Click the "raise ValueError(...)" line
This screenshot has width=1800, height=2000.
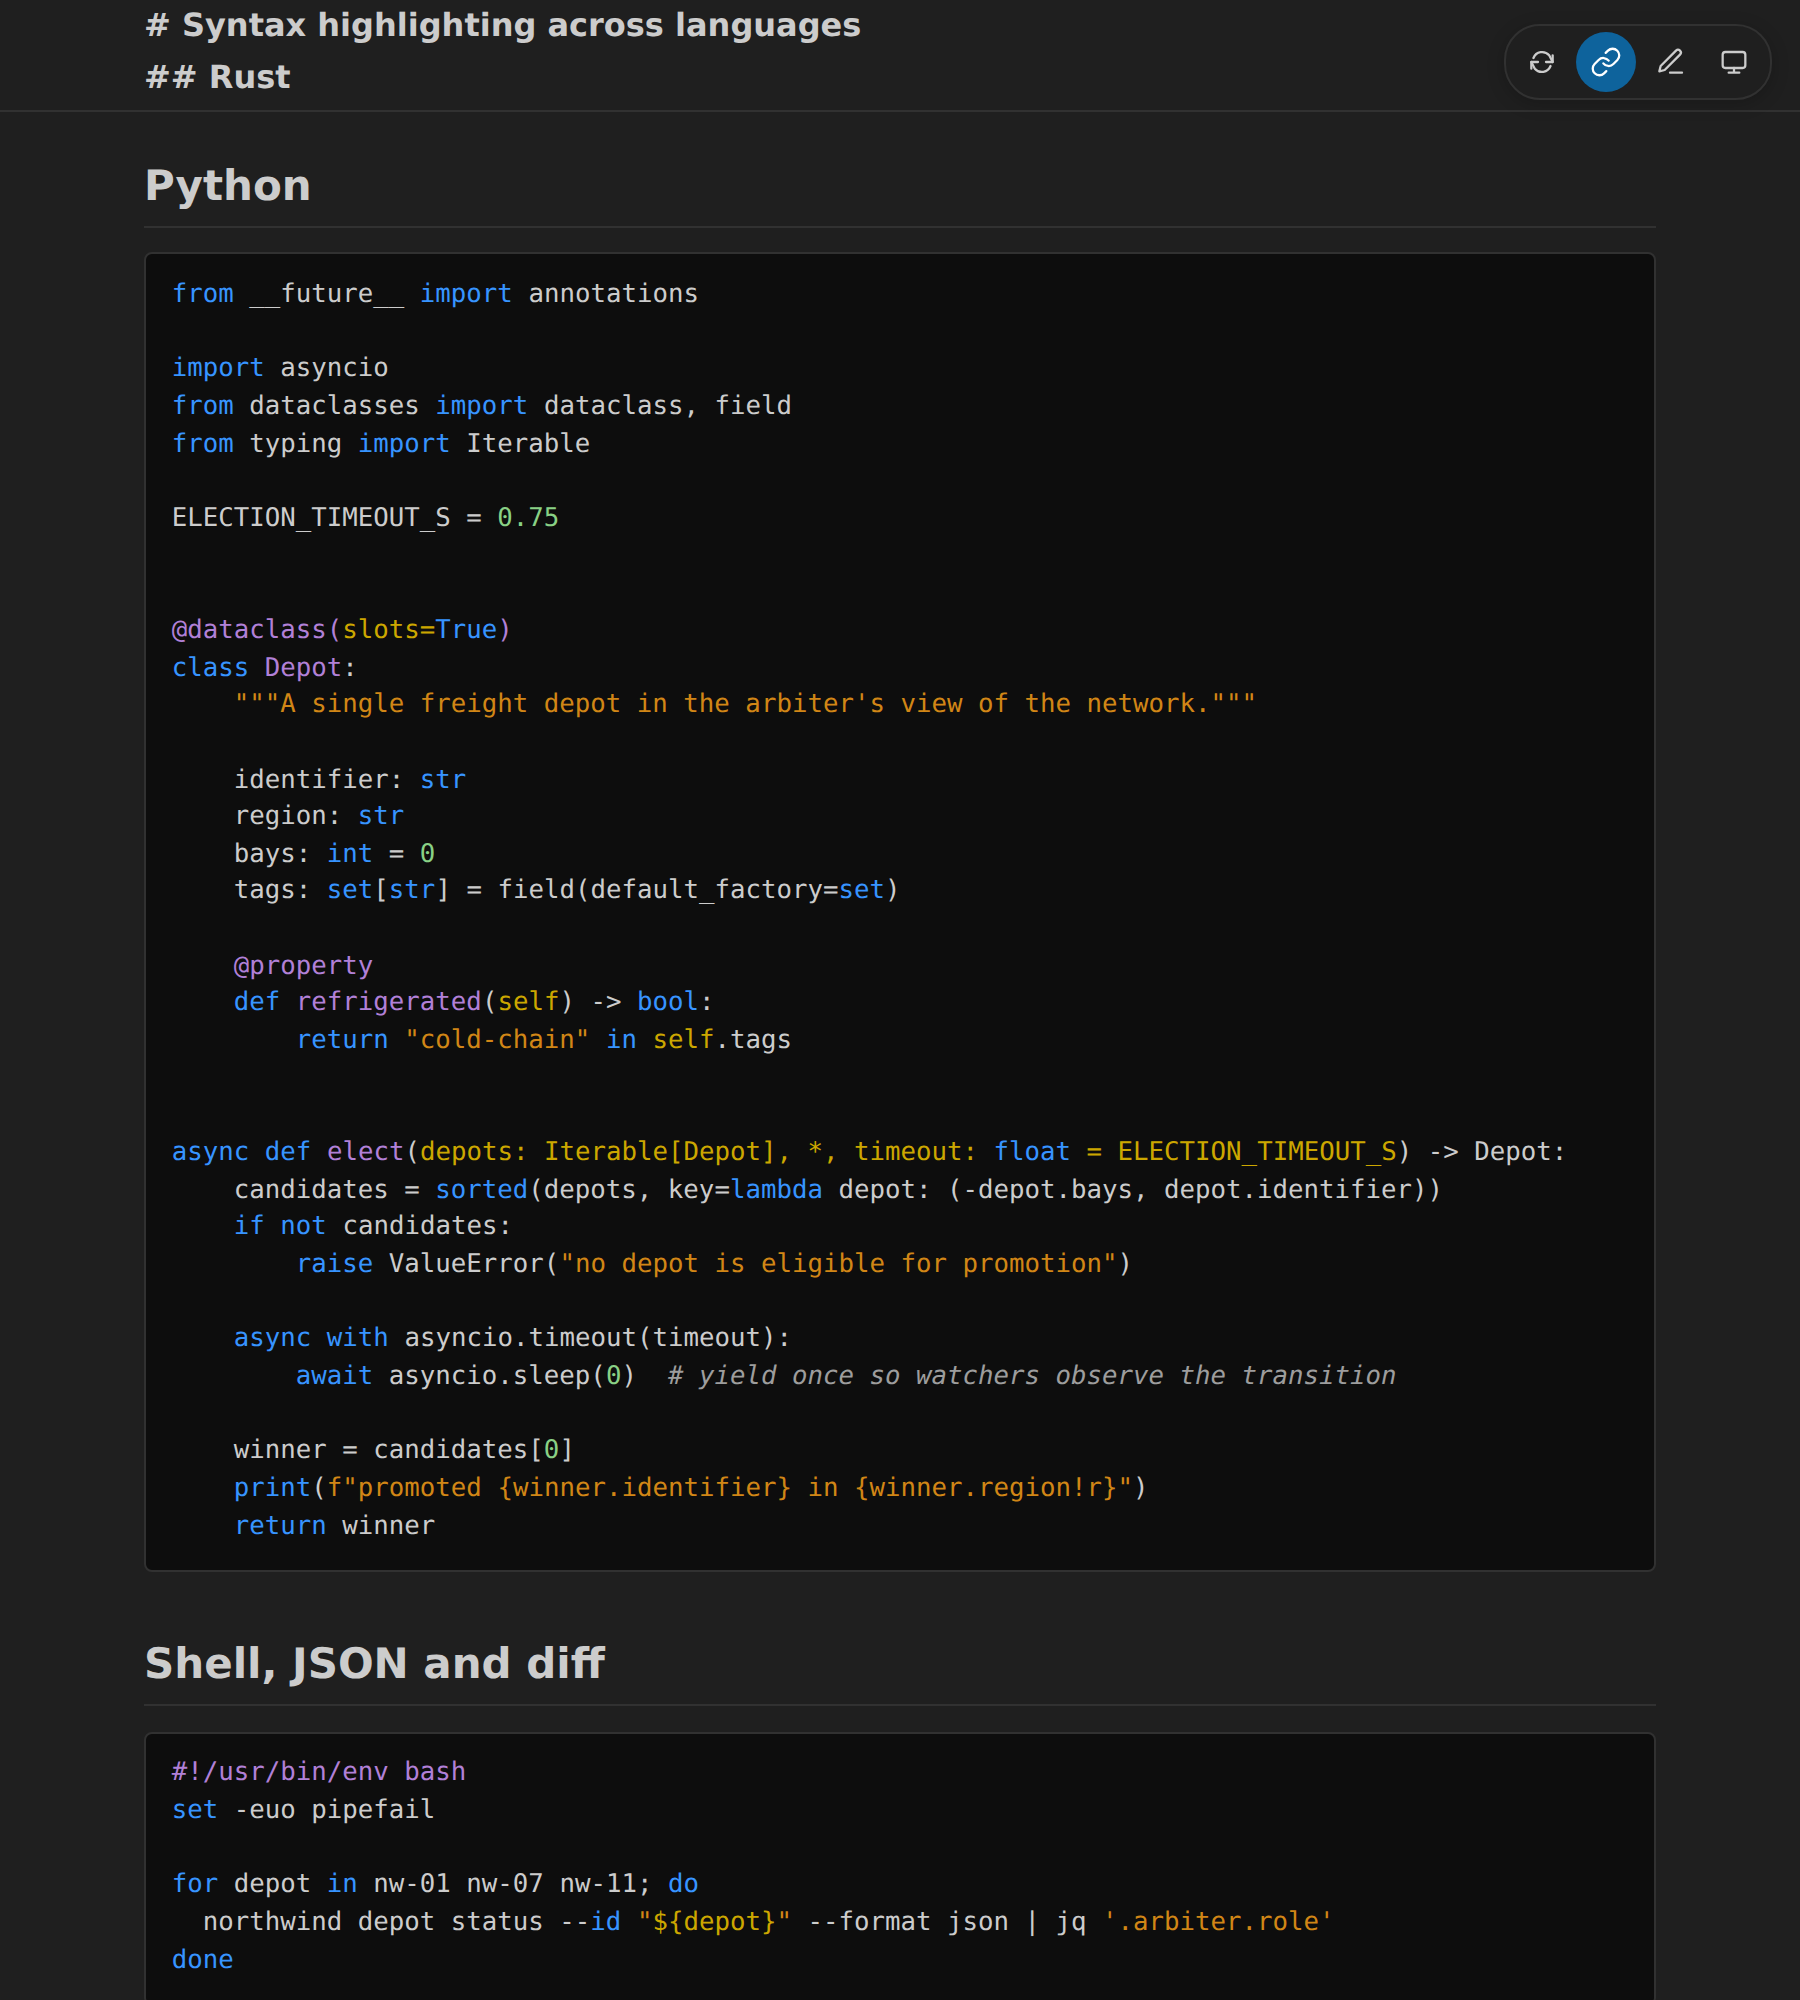click(714, 1264)
